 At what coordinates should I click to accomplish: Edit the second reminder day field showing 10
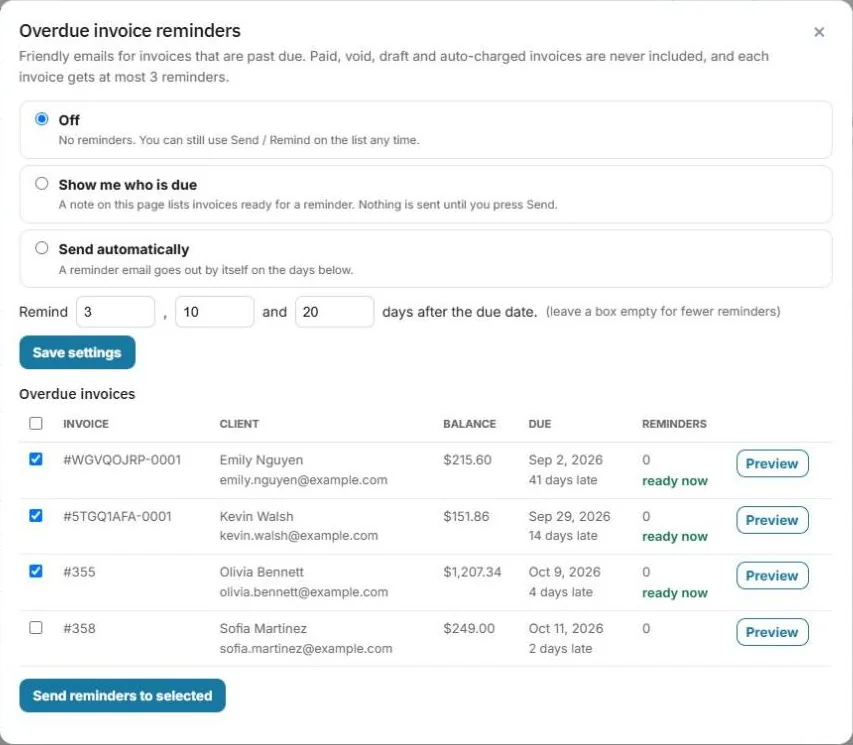pos(214,312)
